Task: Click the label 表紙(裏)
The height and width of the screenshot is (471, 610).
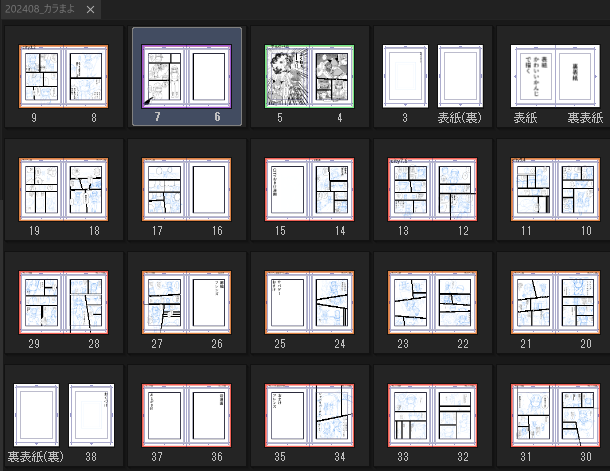Action: tap(459, 117)
